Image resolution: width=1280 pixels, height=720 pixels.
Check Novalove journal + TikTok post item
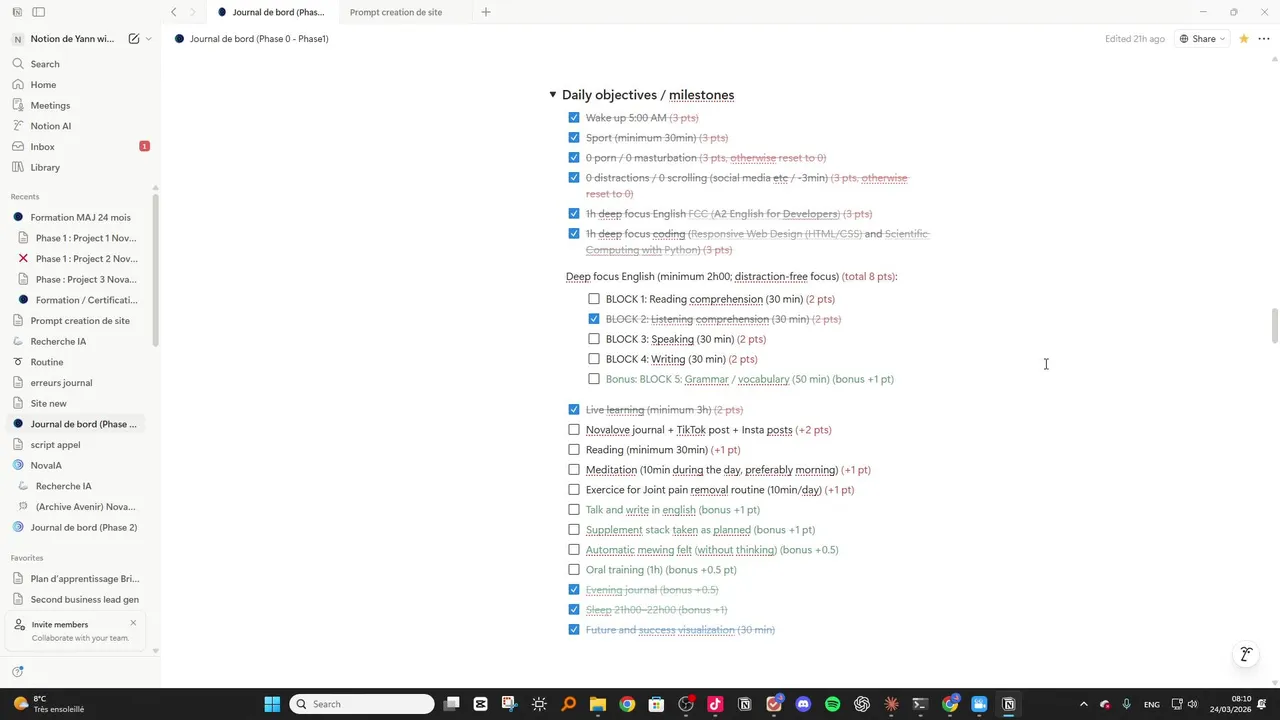[574, 430]
